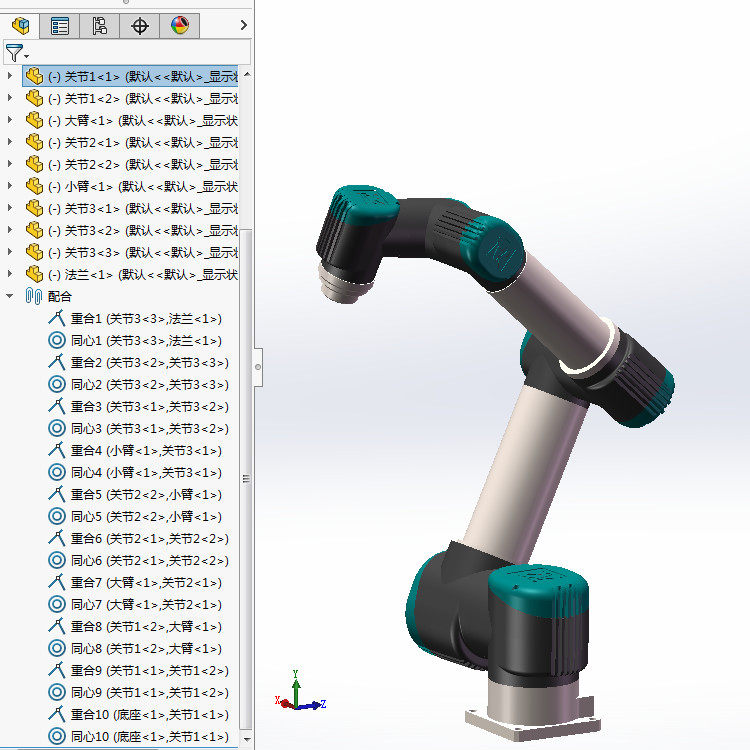Open the tree filter funnel dropdown
The image size is (750, 750).
(16, 53)
